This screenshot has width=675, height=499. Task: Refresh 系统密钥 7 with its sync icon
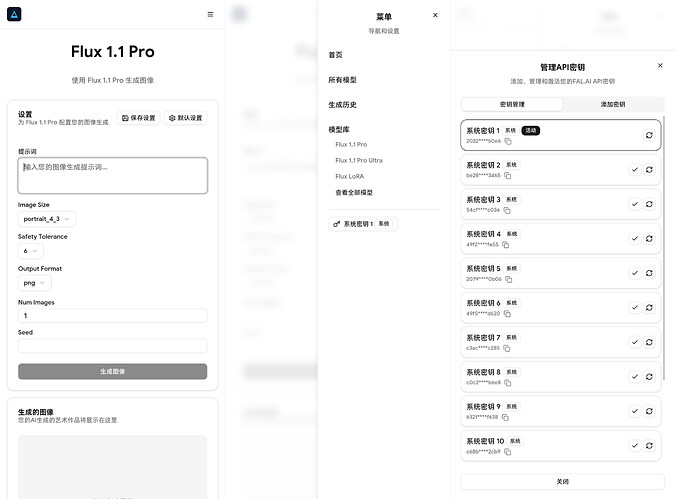[x=649, y=342]
